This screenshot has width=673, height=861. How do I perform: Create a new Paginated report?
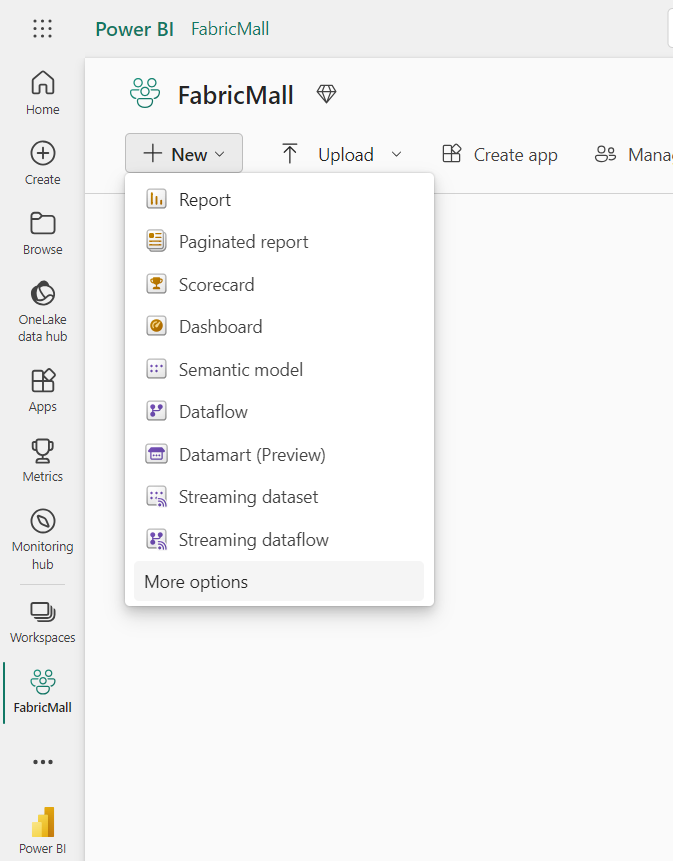click(x=279, y=242)
